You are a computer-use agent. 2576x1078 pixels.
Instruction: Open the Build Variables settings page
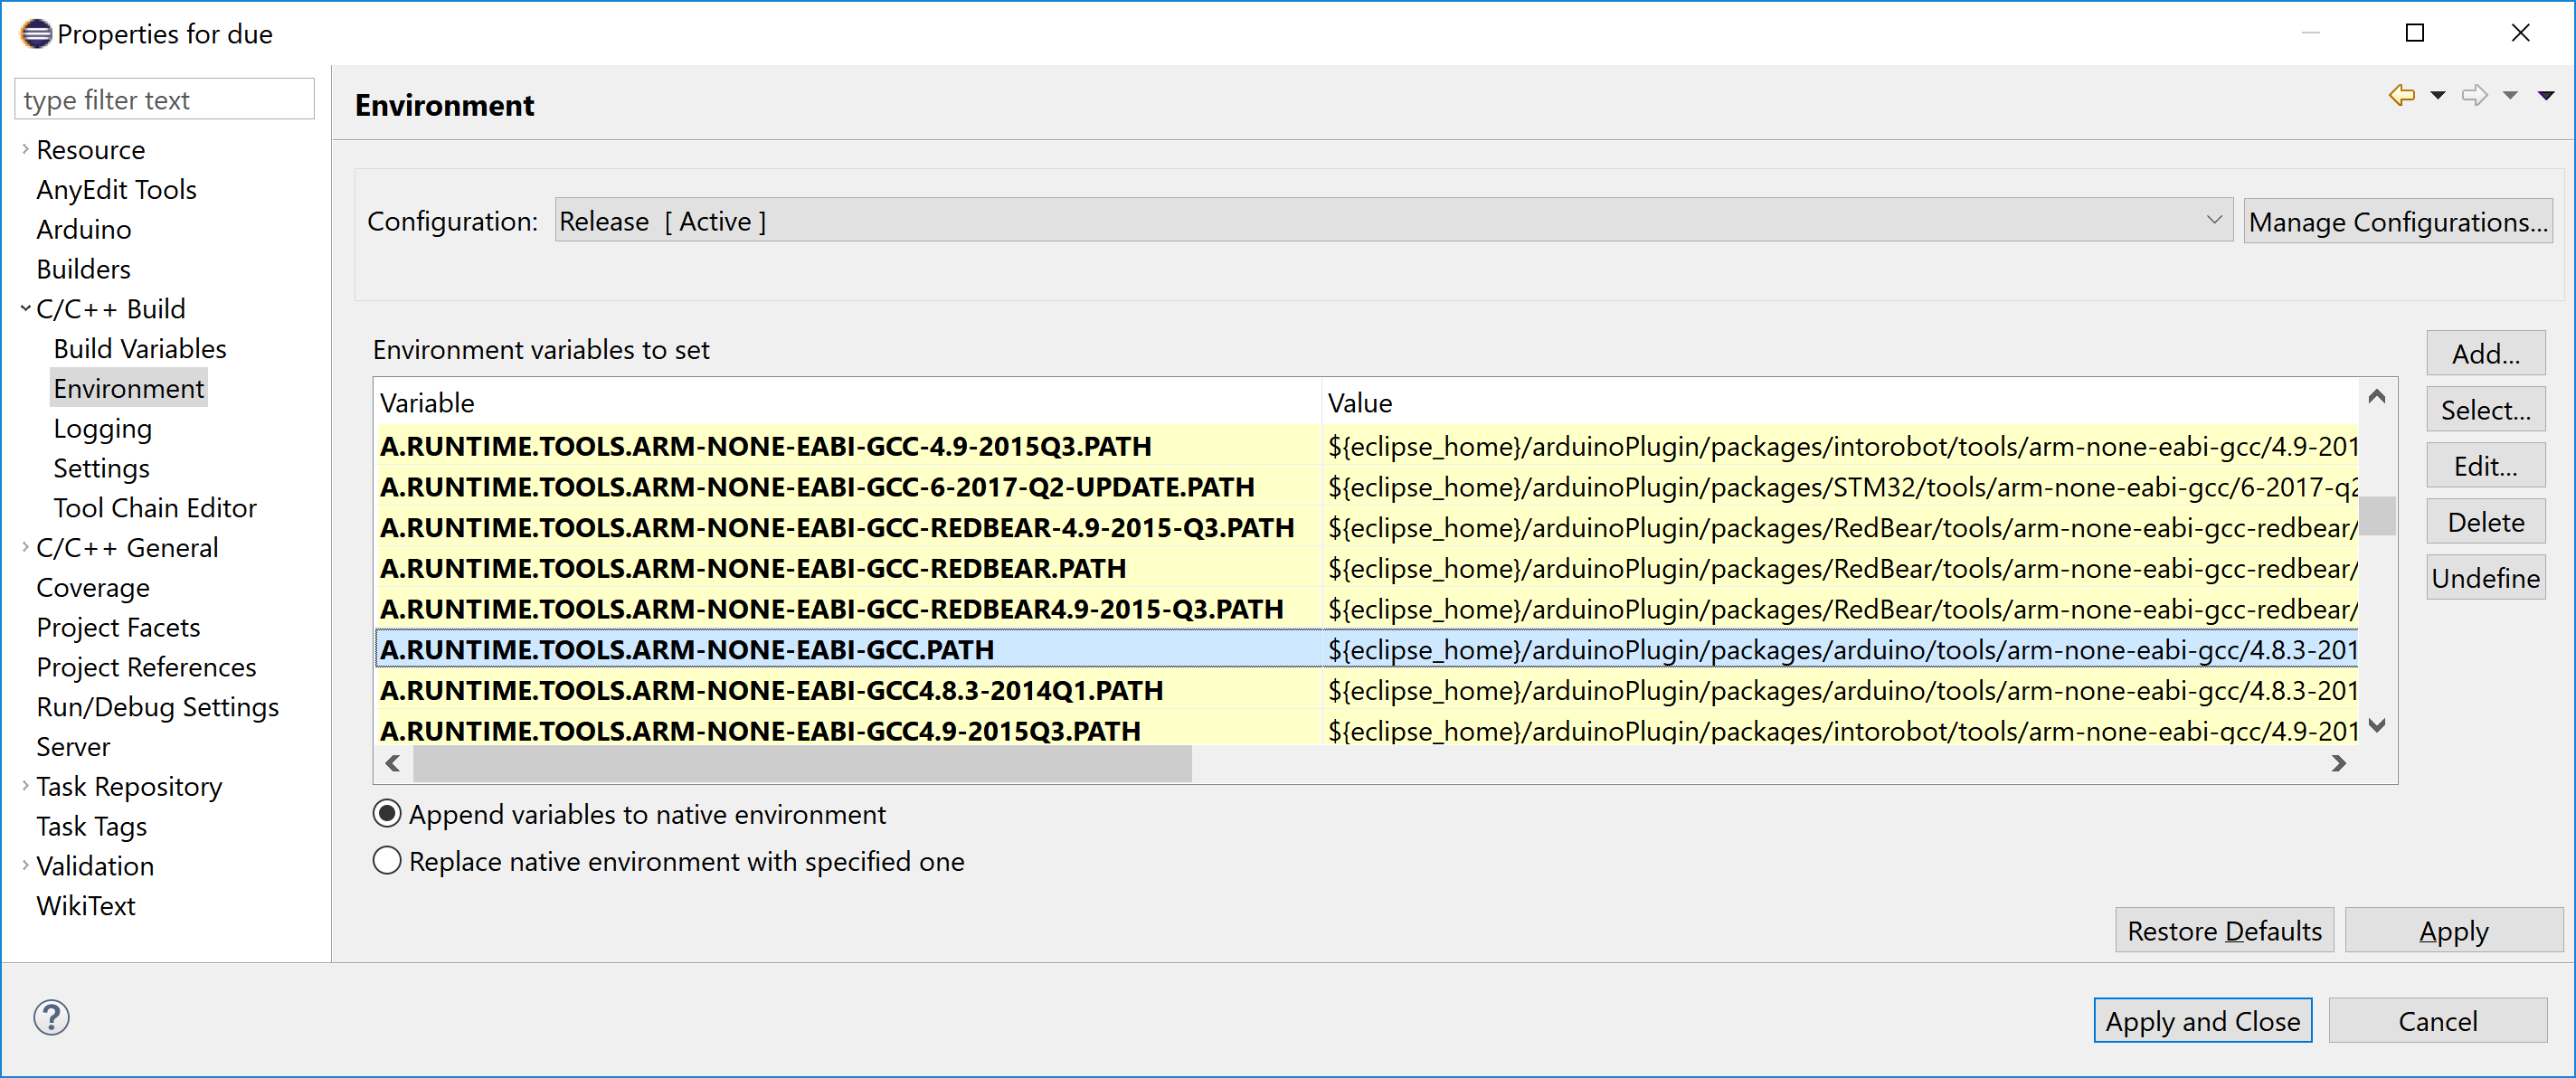pos(139,348)
